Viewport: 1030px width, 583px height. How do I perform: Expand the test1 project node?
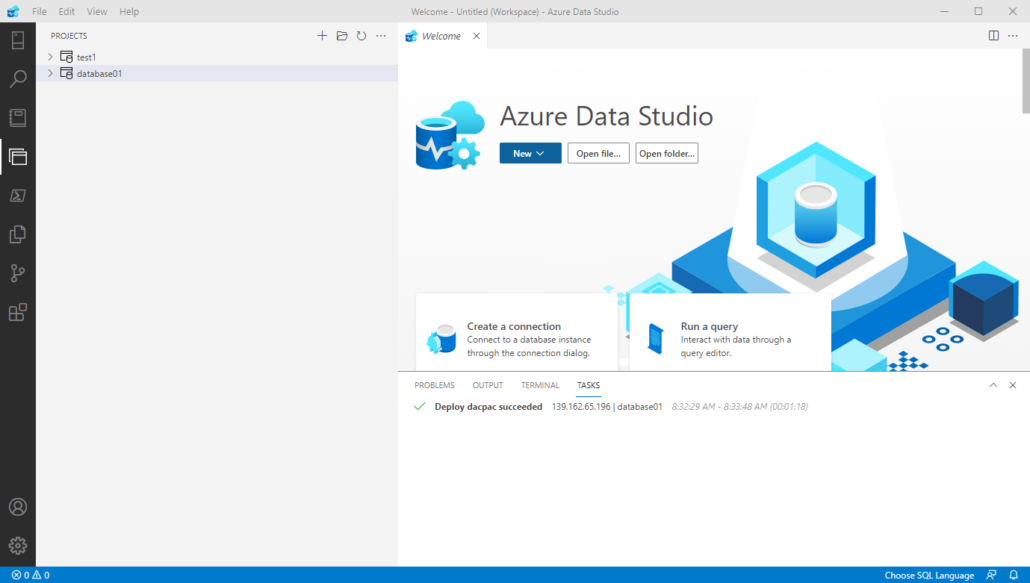(50, 57)
